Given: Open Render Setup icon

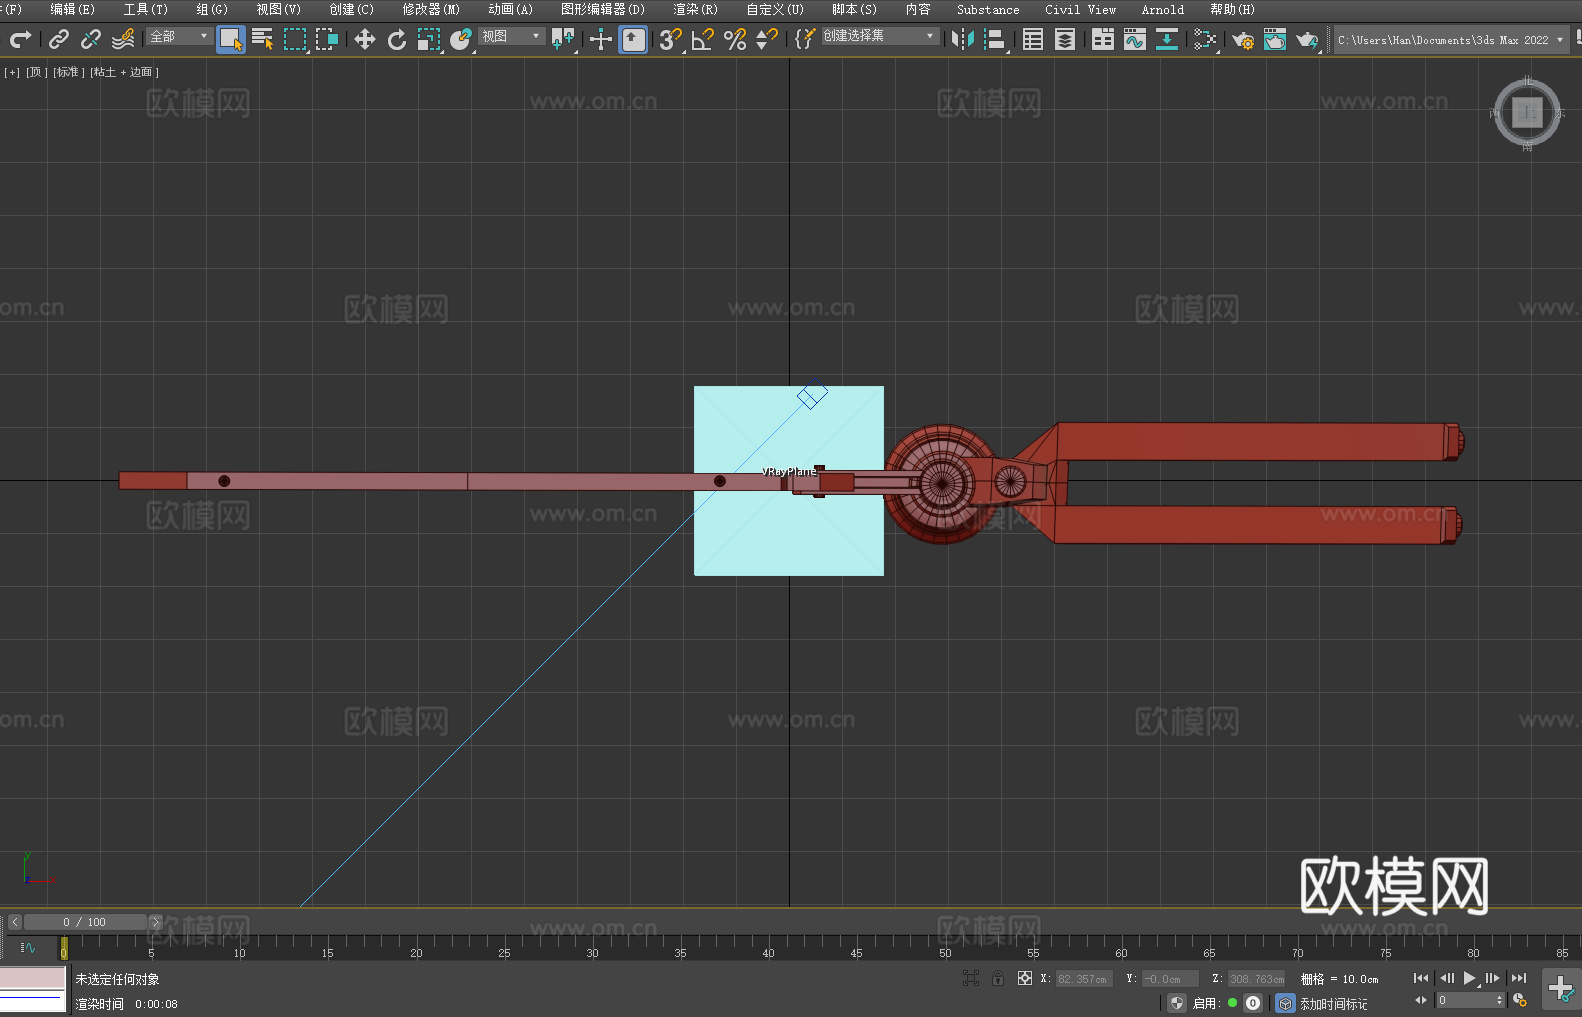Looking at the screenshot, I should tap(1242, 39).
